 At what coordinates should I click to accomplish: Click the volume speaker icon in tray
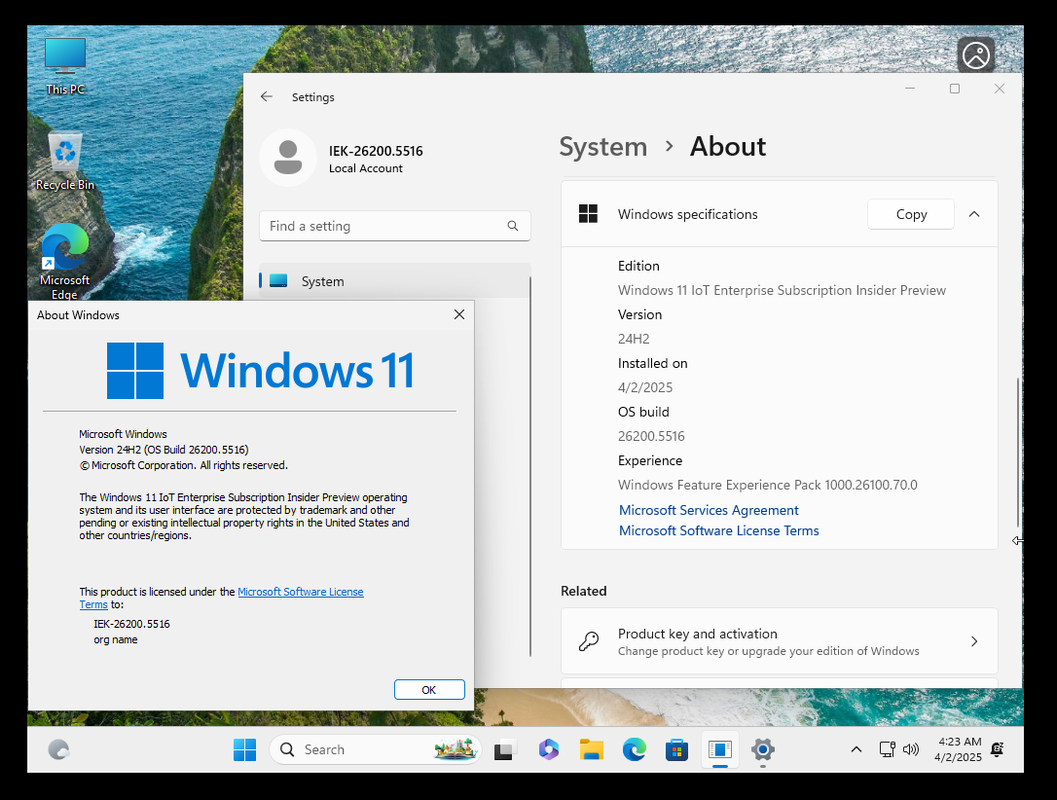pyautogui.click(x=911, y=749)
